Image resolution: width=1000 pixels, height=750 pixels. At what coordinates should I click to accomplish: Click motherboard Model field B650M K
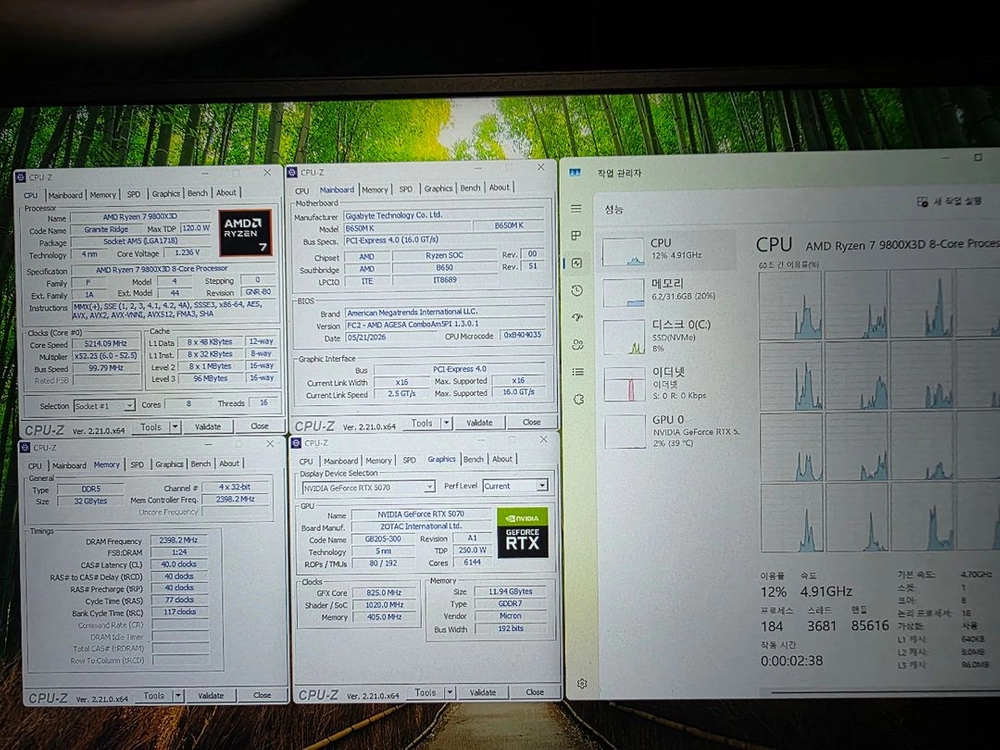click(407, 228)
